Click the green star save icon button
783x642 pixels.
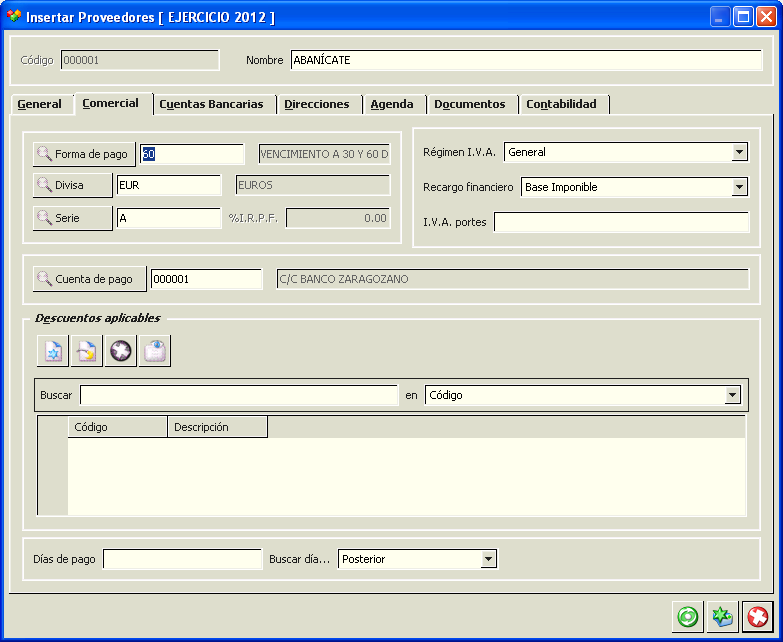tap(723, 617)
